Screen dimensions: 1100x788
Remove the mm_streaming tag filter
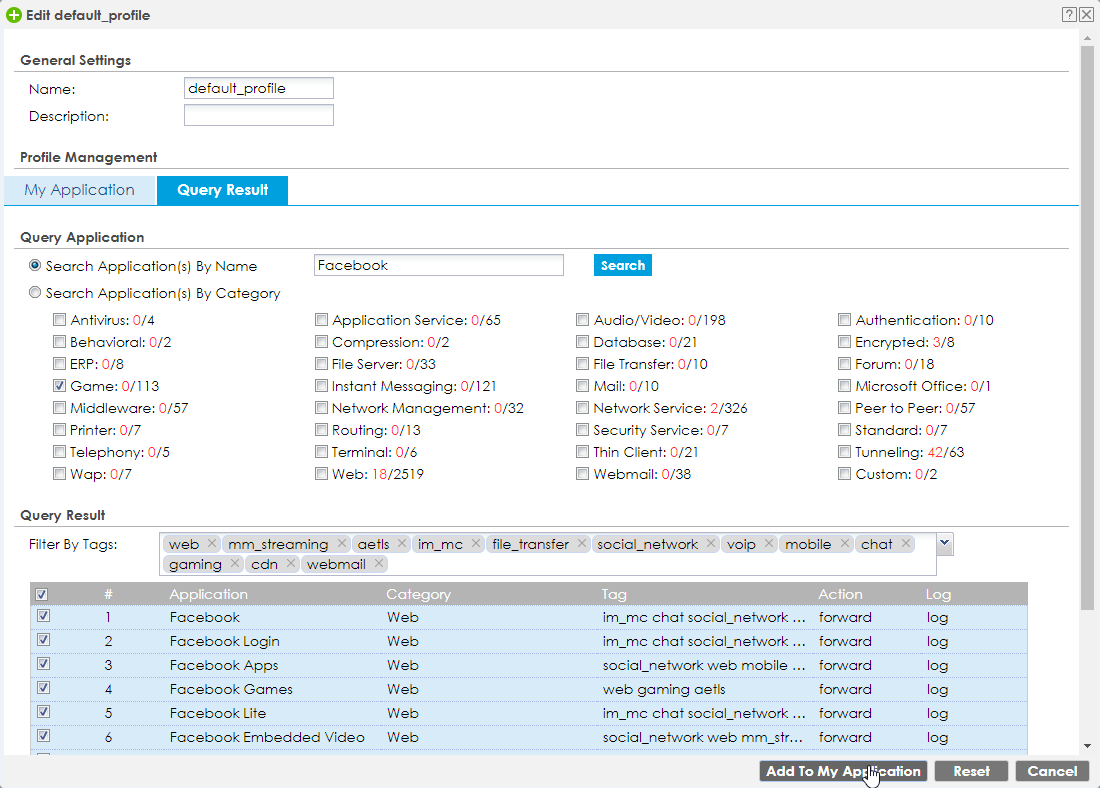(342, 544)
